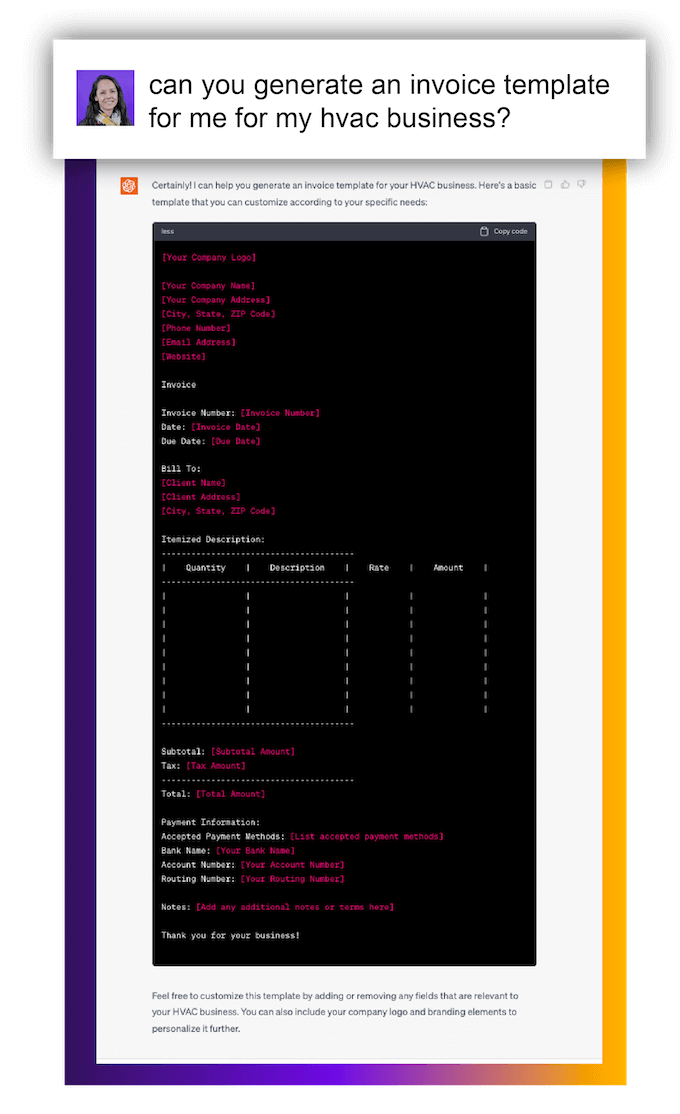Click the [Invoice Number] placeholder
Viewport: 680px width, 1114px height.
(x=280, y=413)
